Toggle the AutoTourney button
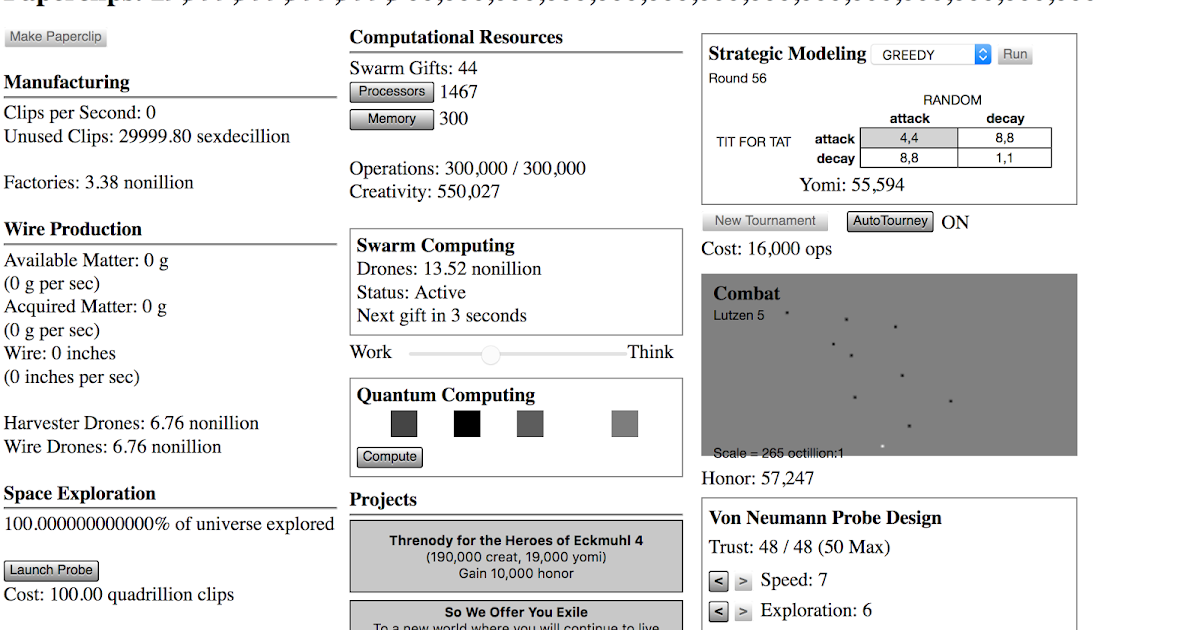The height and width of the screenshot is (630, 1200). [890, 221]
